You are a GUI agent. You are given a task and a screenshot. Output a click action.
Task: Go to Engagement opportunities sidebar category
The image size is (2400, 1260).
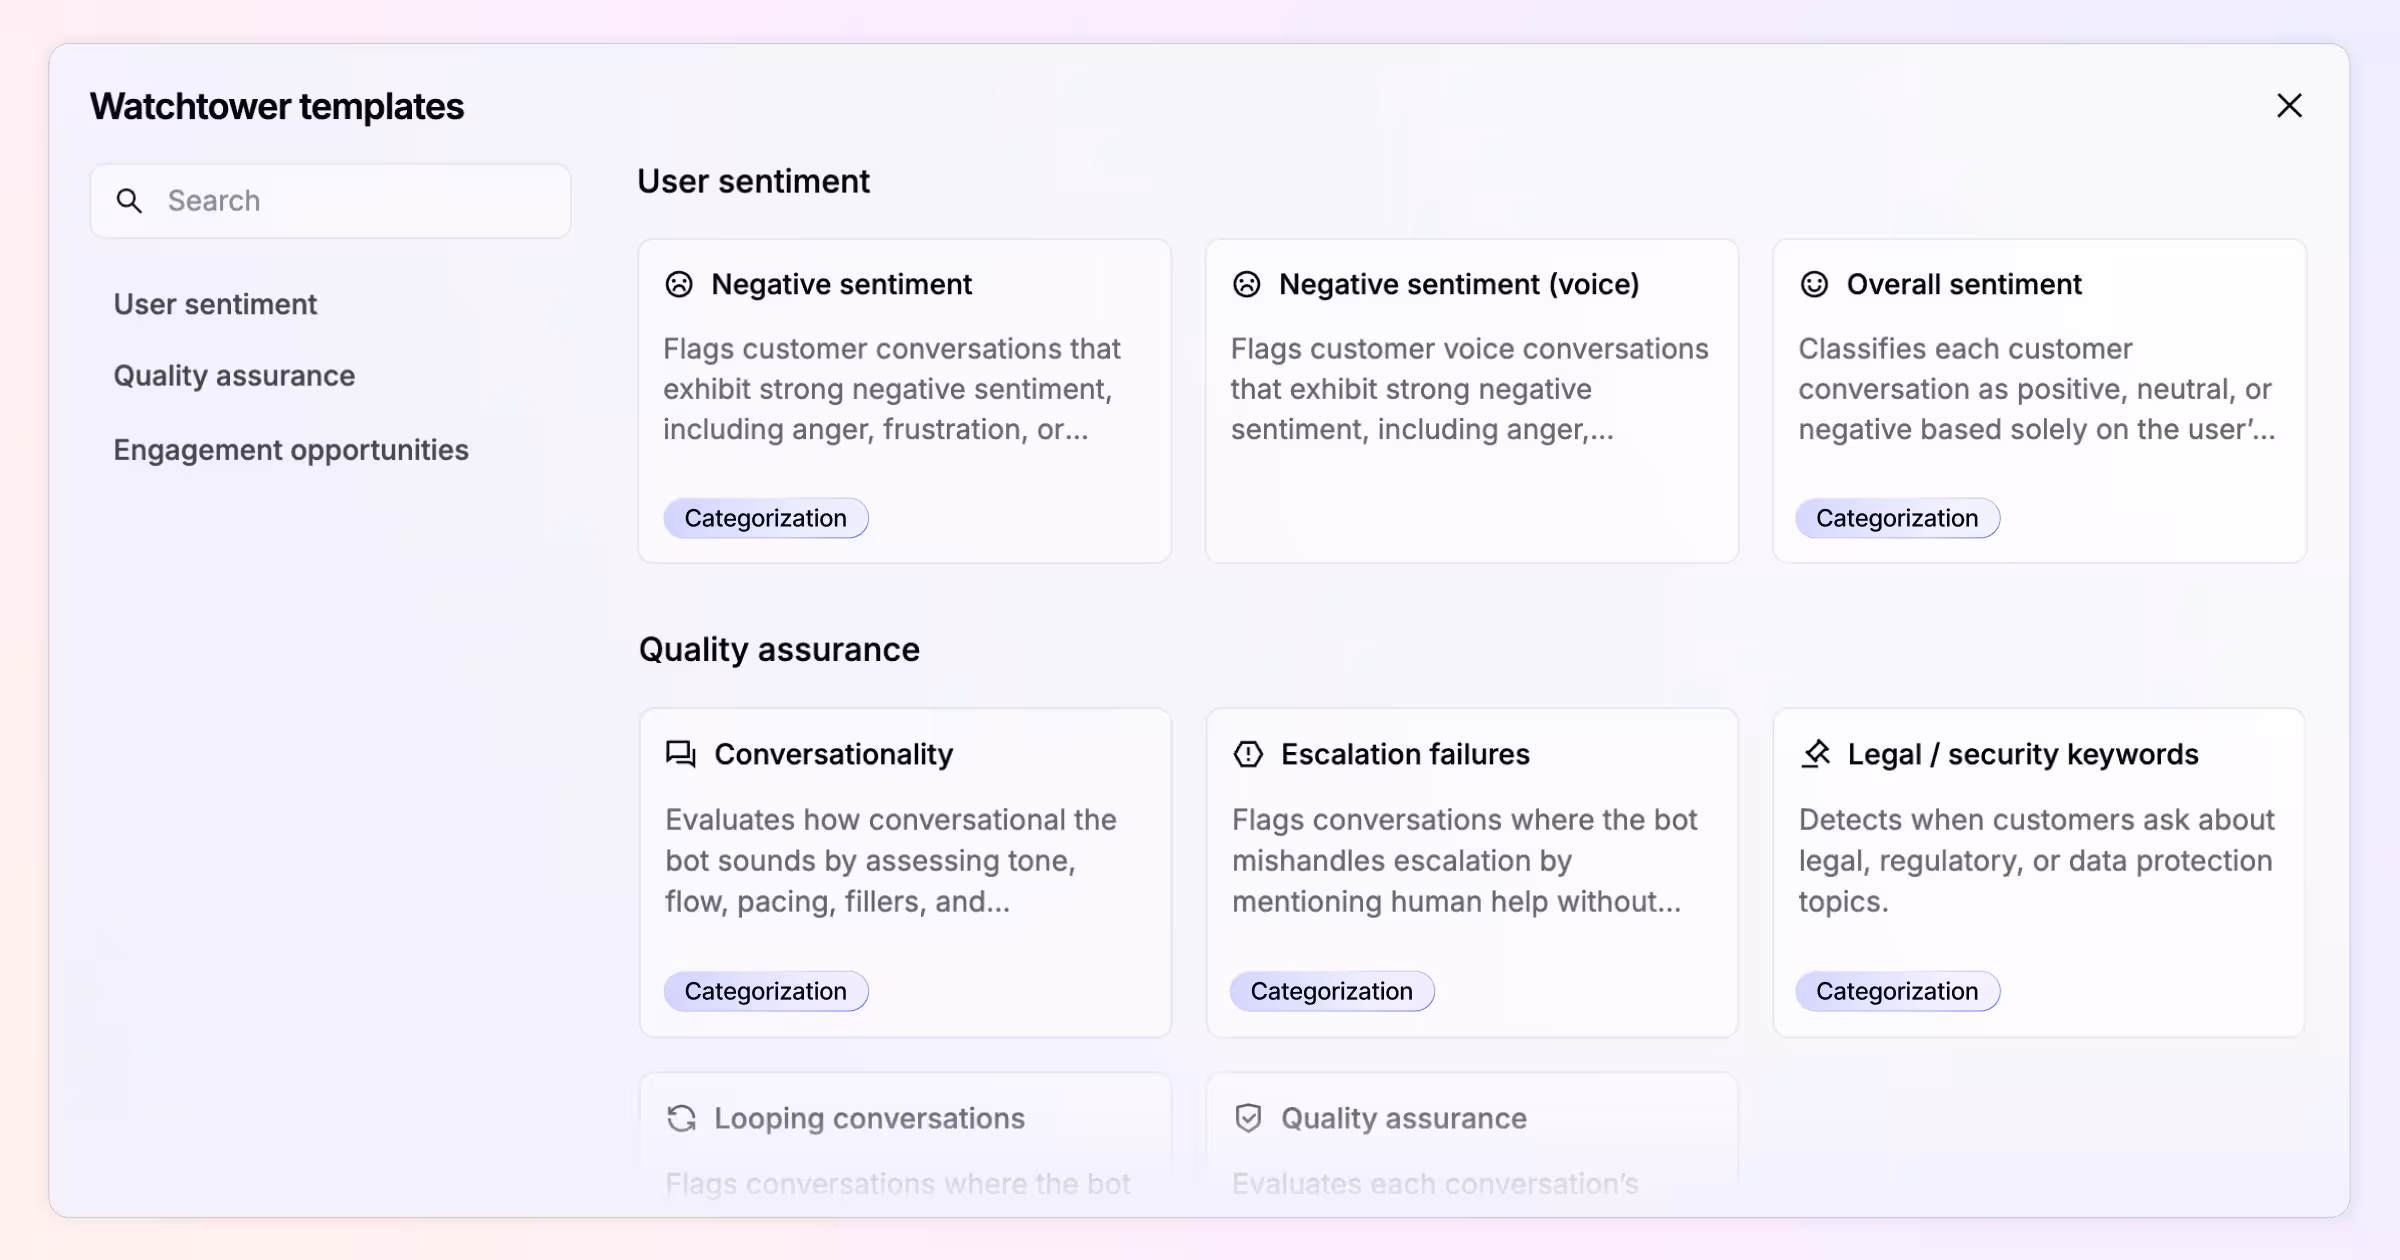(x=291, y=450)
